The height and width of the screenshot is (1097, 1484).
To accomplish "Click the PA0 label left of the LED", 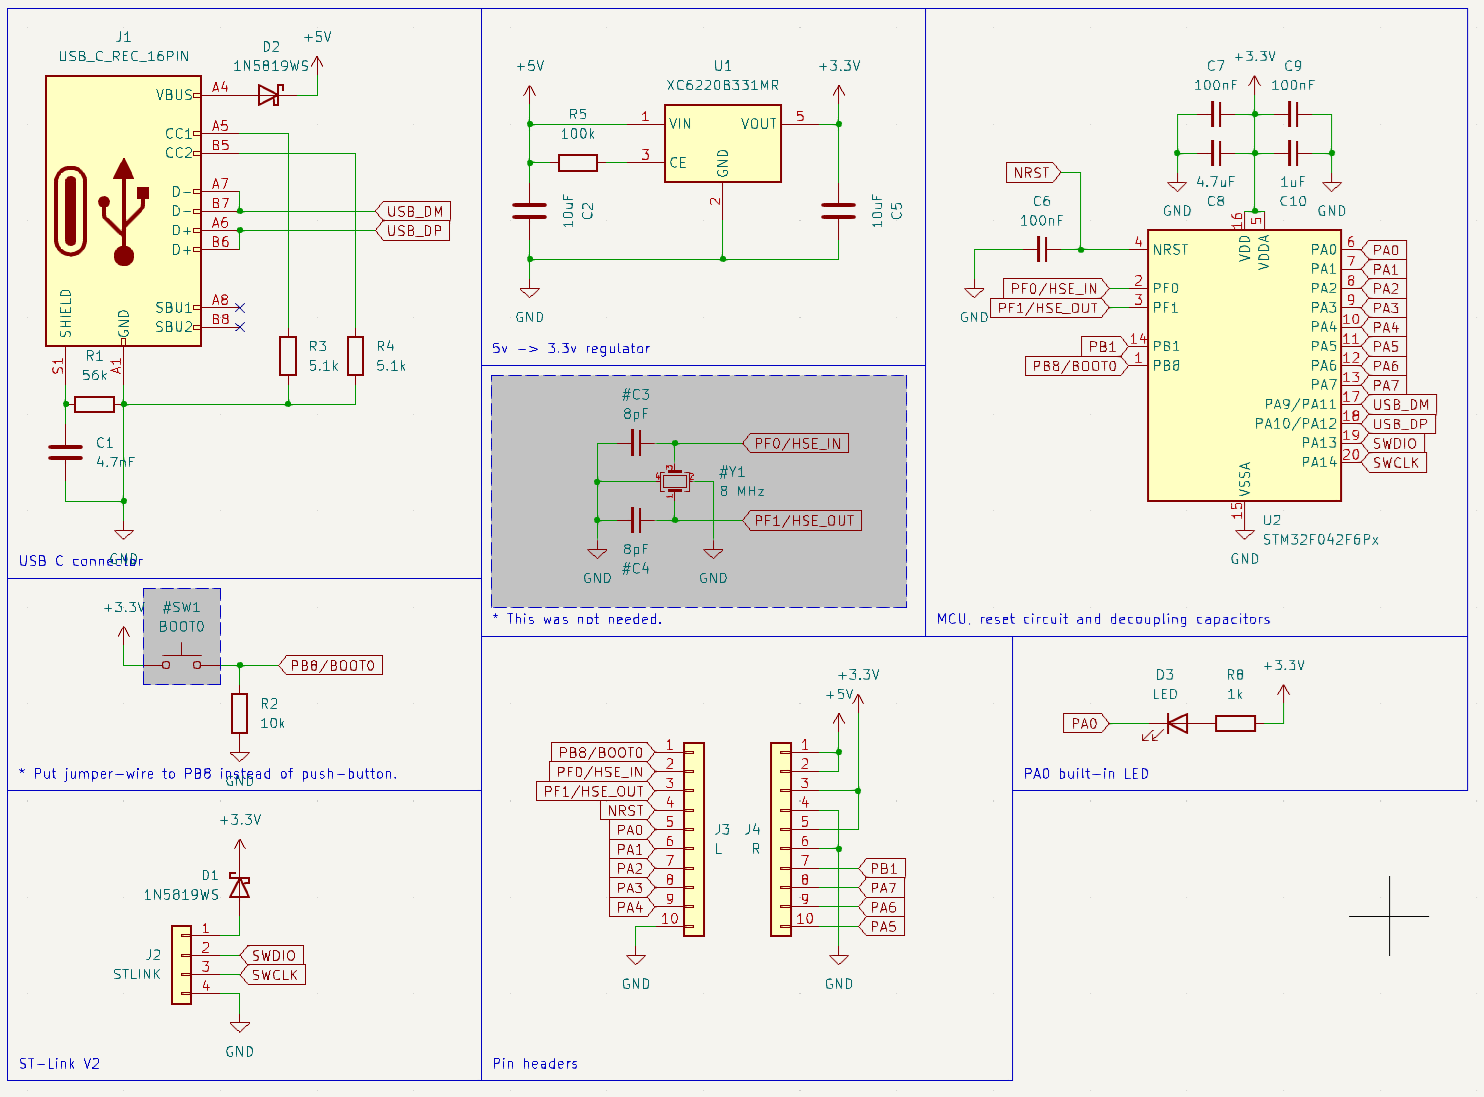I will pyautogui.click(x=1085, y=723).
